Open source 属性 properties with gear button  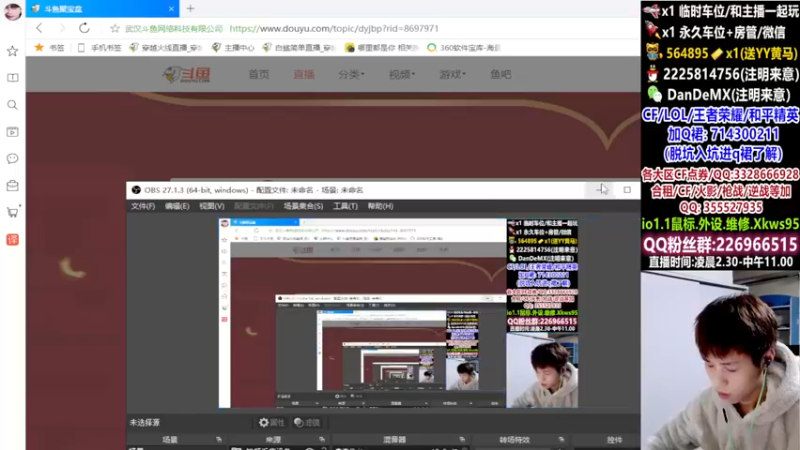(271, 422)
